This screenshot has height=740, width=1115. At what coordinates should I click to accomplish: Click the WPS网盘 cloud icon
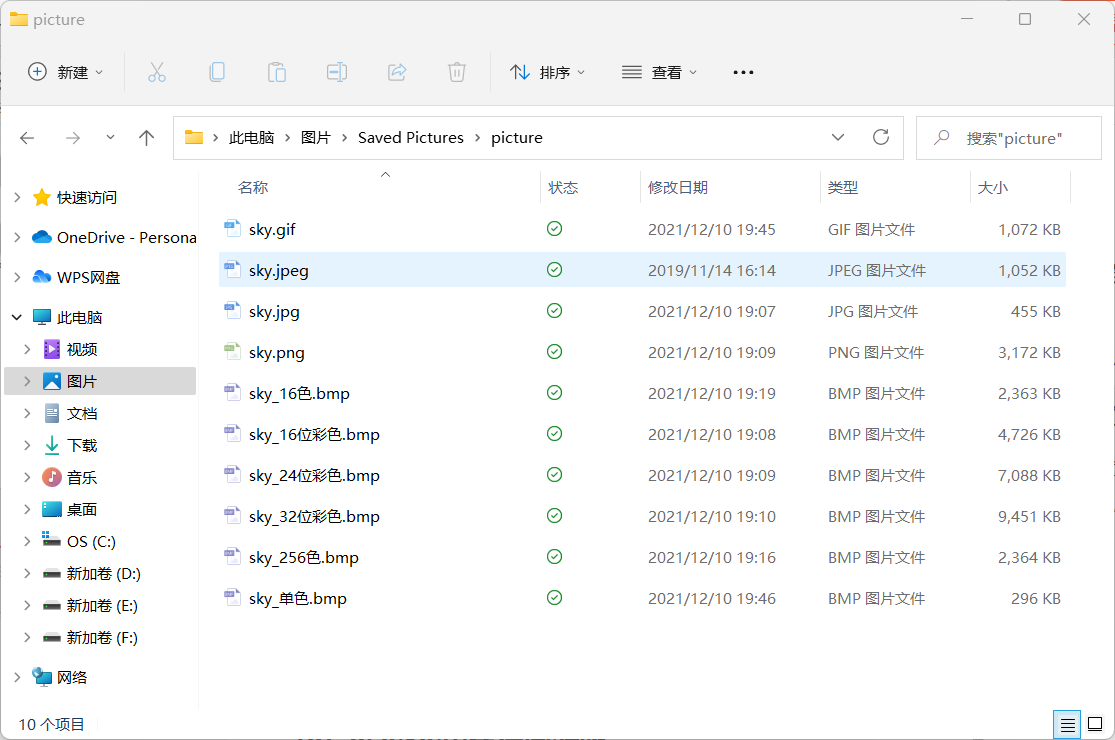(x=42, y=277)
